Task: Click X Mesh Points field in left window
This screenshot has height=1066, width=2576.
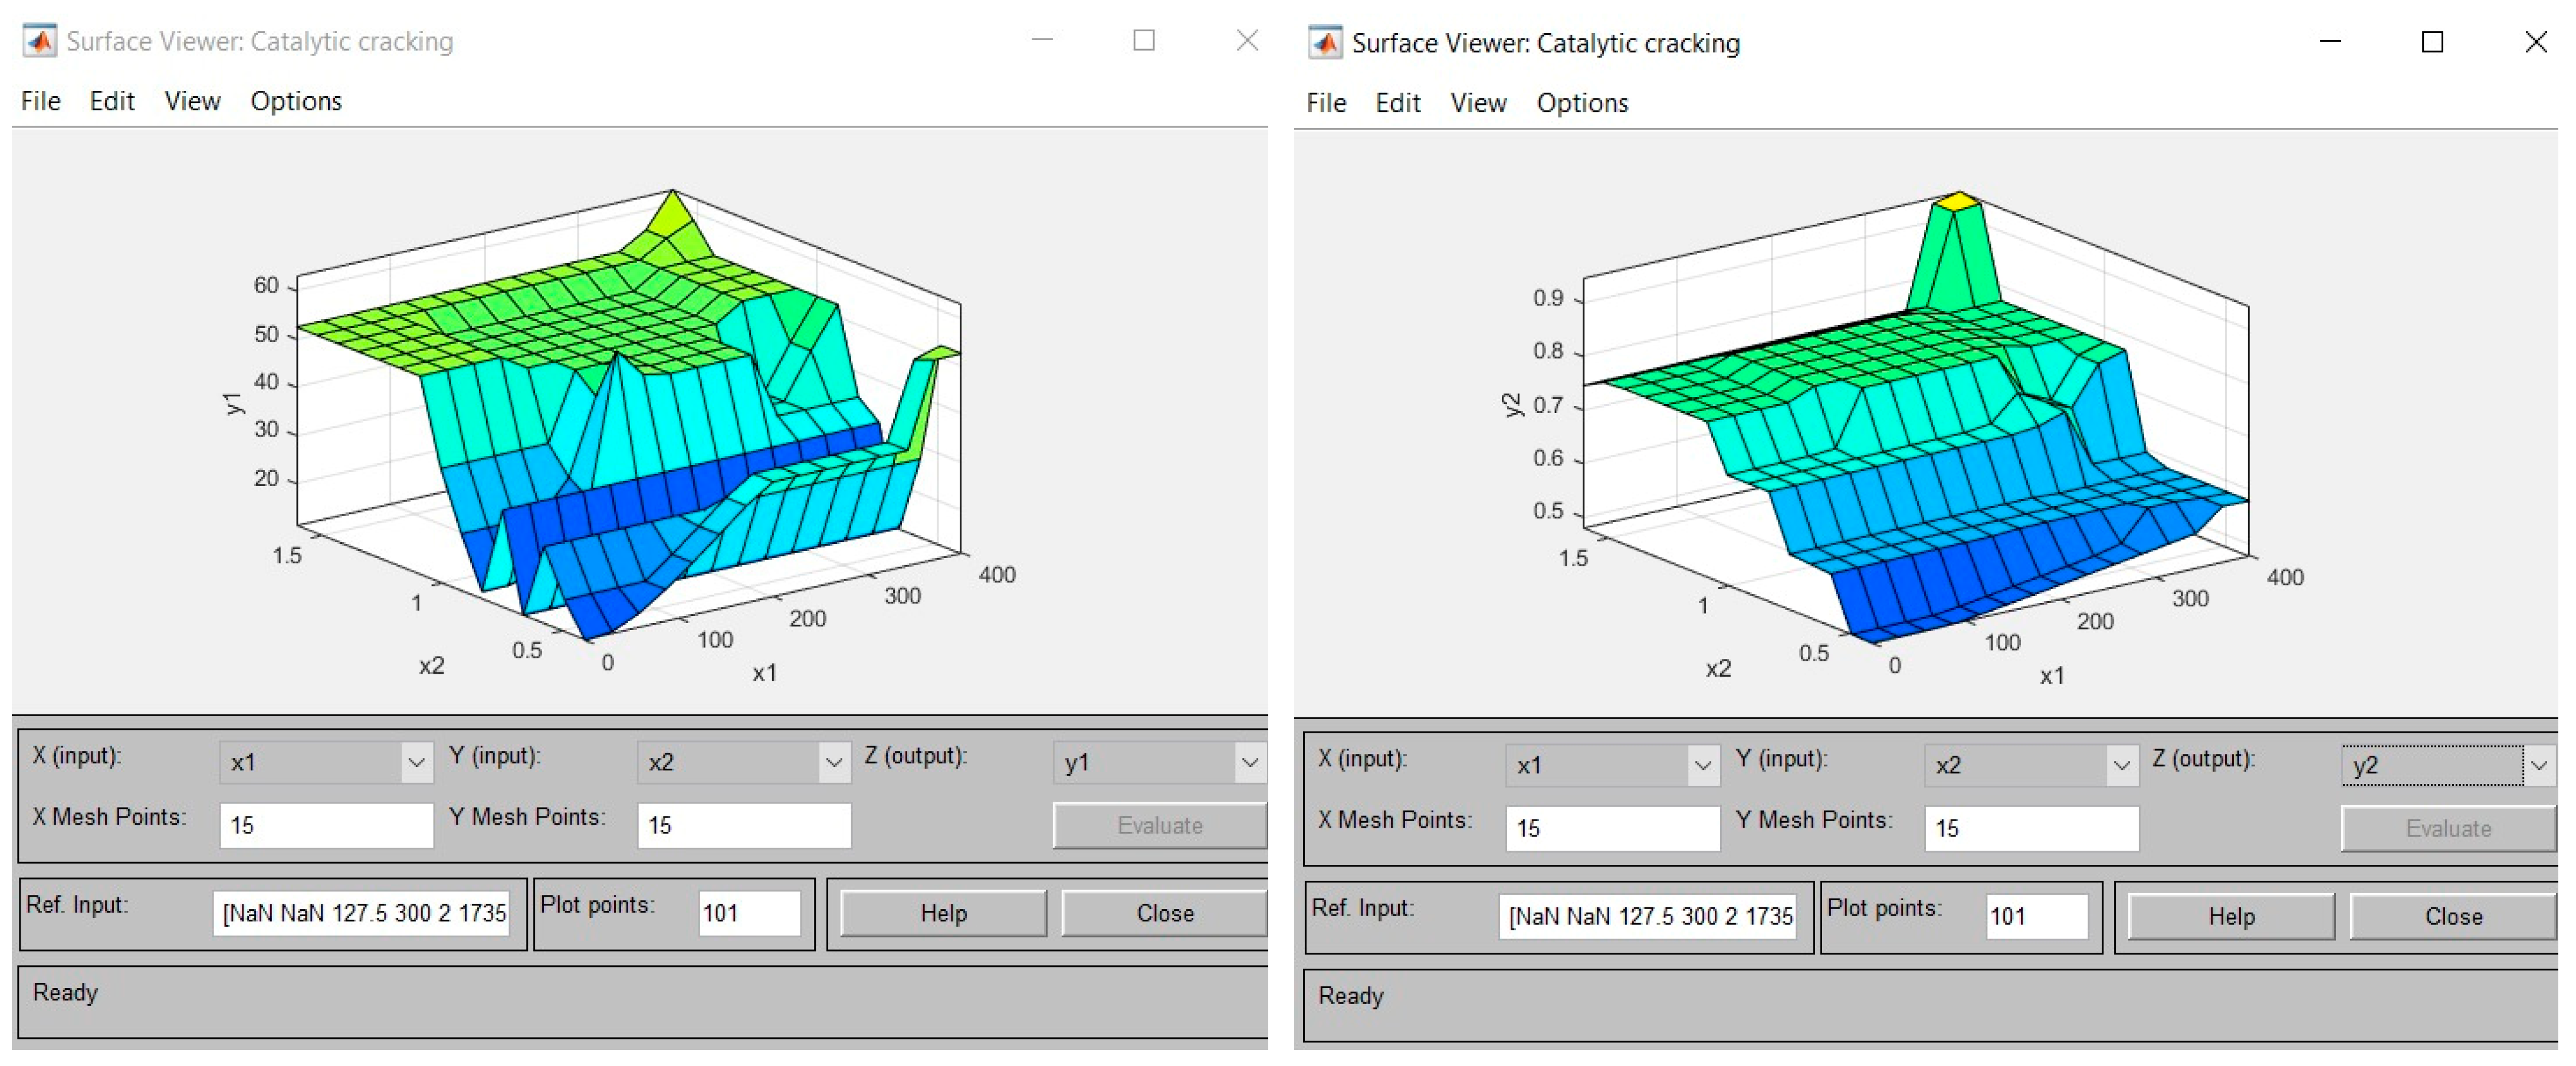Action: point(326,826)
